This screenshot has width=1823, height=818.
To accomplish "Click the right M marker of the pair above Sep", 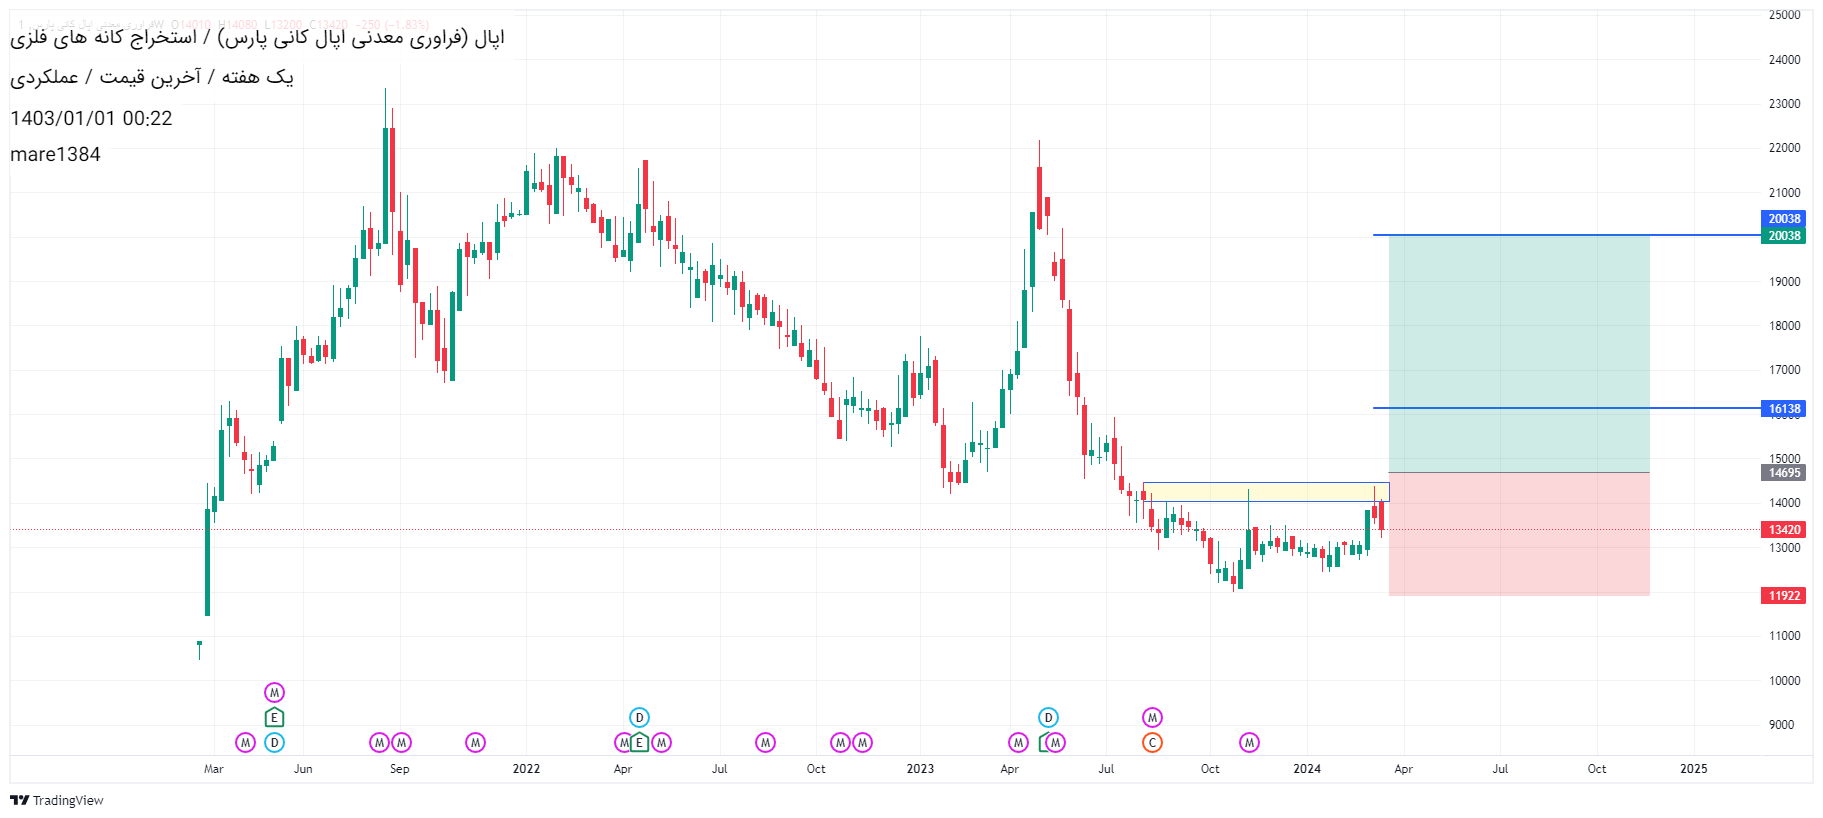I will click(x=401, y=742).
